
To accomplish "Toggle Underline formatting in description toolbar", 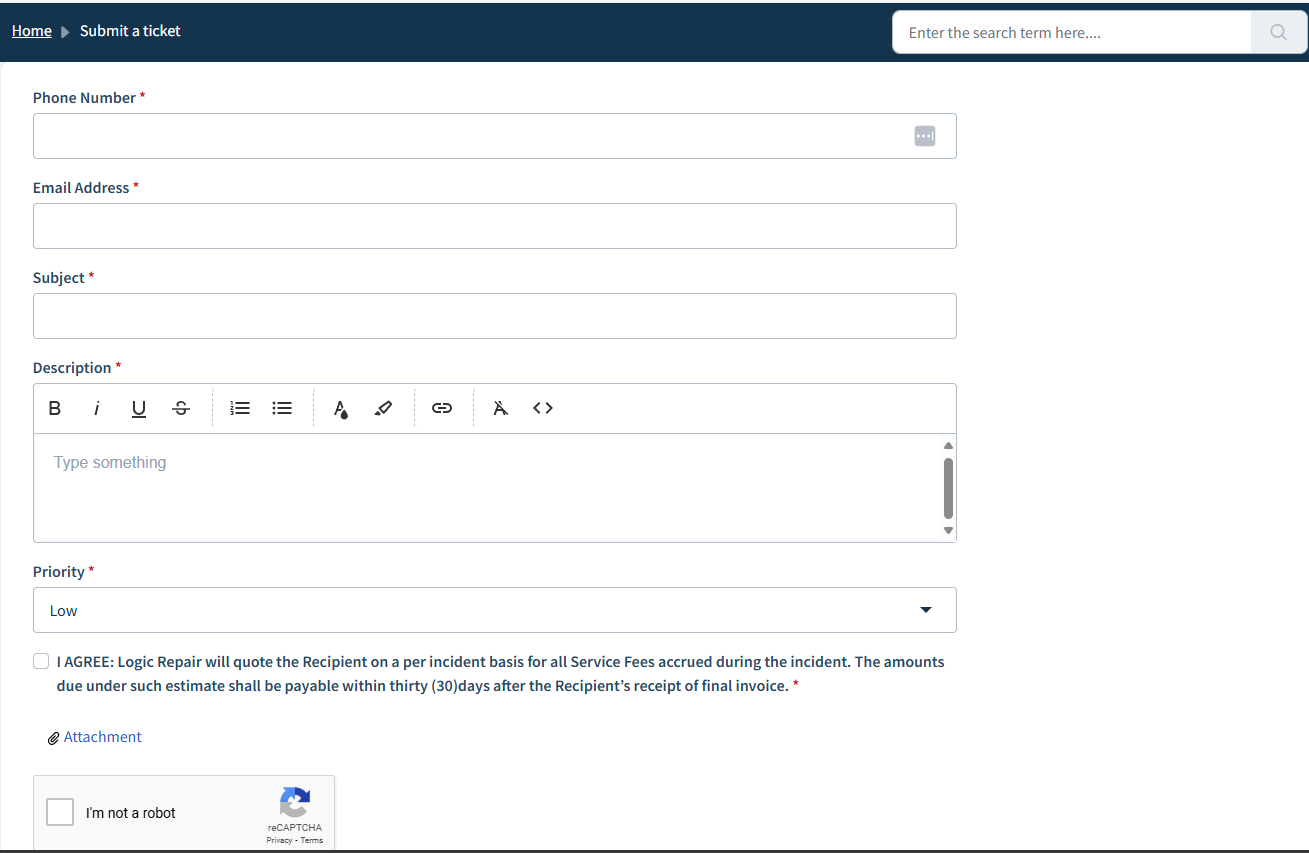I will tap(139, 408).
